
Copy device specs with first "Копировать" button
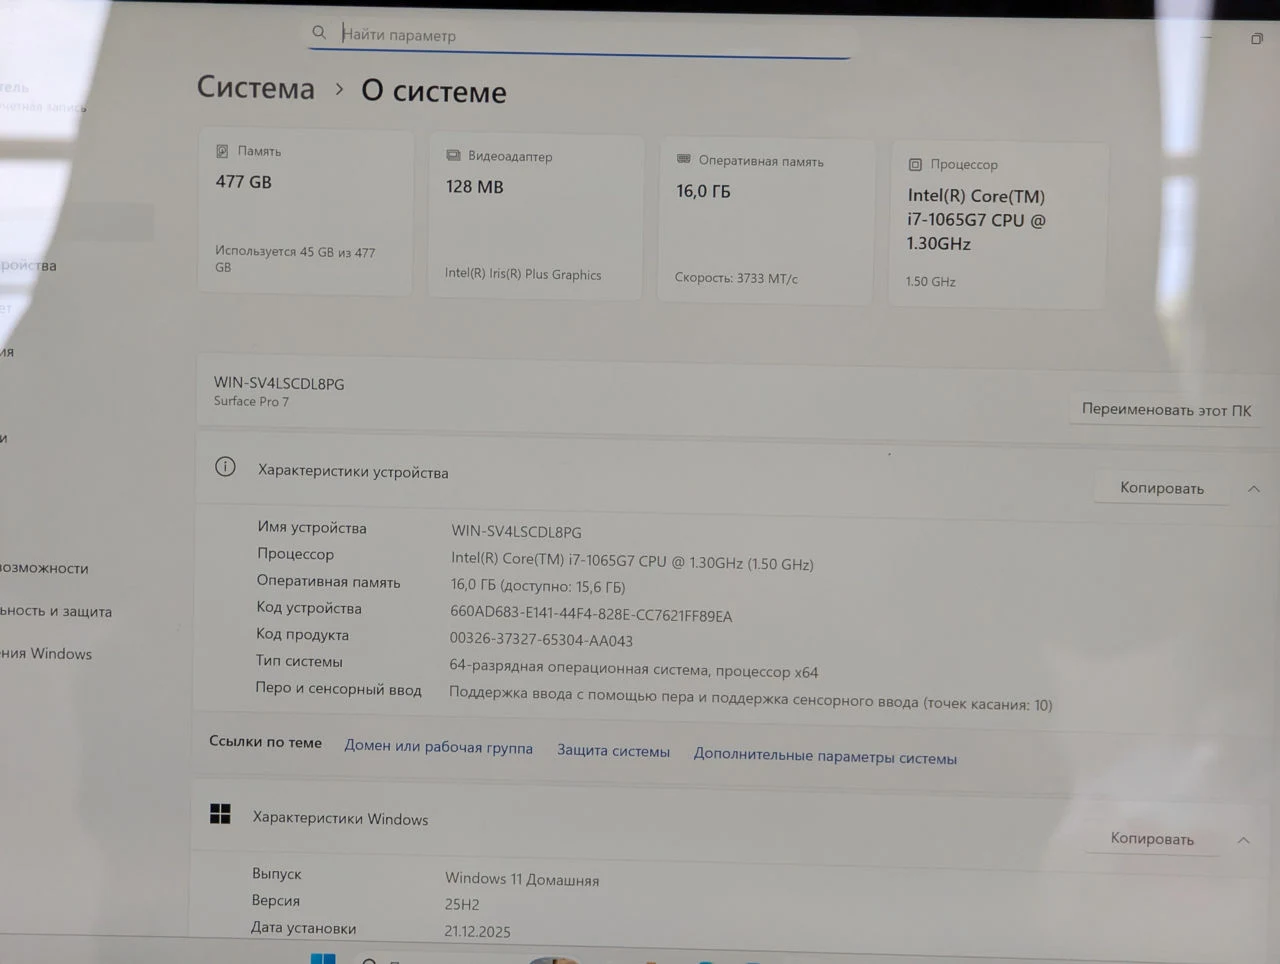pyautogui.click(x=1162, y=488)
